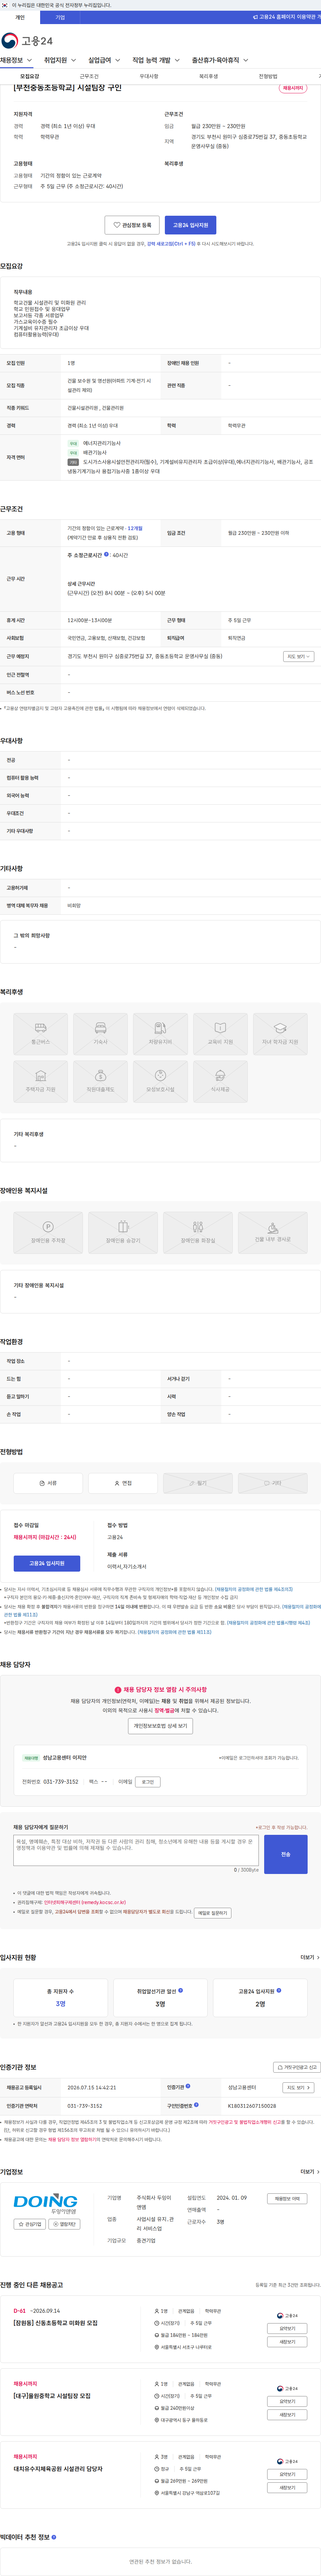This screenshot has width=321, height=2576.
Task: Click the 서류 screening step button
Action: (48, 1483)
